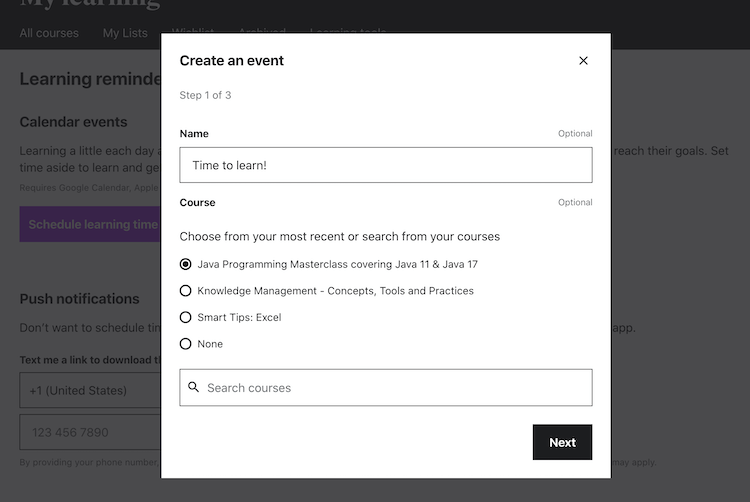Click Choose from your most recent text
This screenshot has width=750, height=502.
[340, 237]
